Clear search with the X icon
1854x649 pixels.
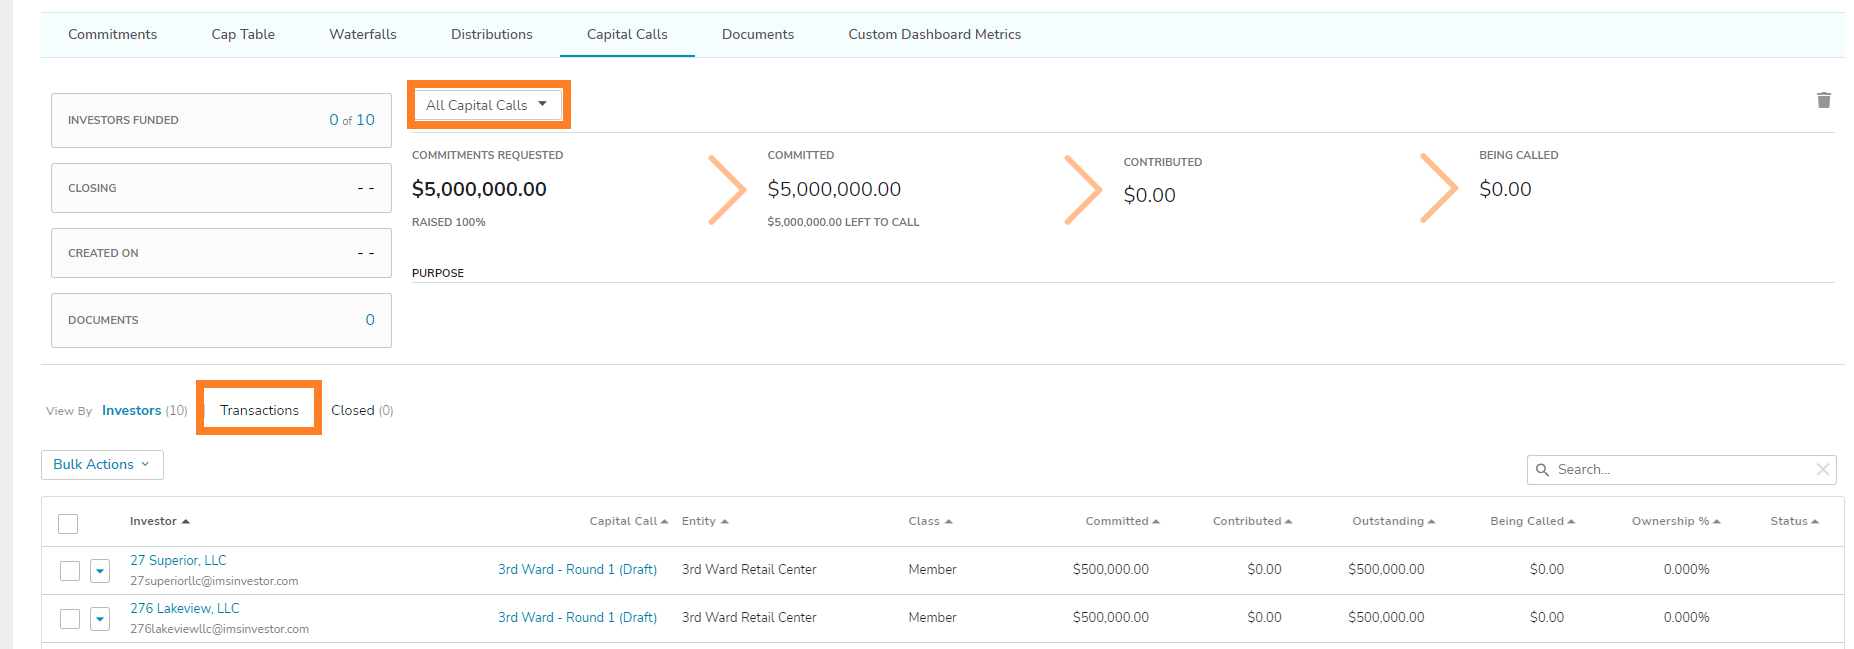point(1822,469)
